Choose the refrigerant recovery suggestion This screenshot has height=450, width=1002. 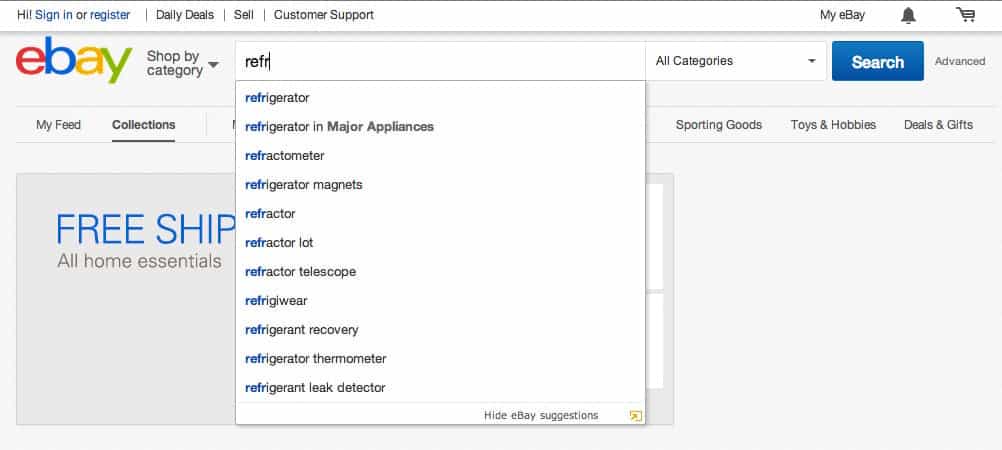pos(440,330)
